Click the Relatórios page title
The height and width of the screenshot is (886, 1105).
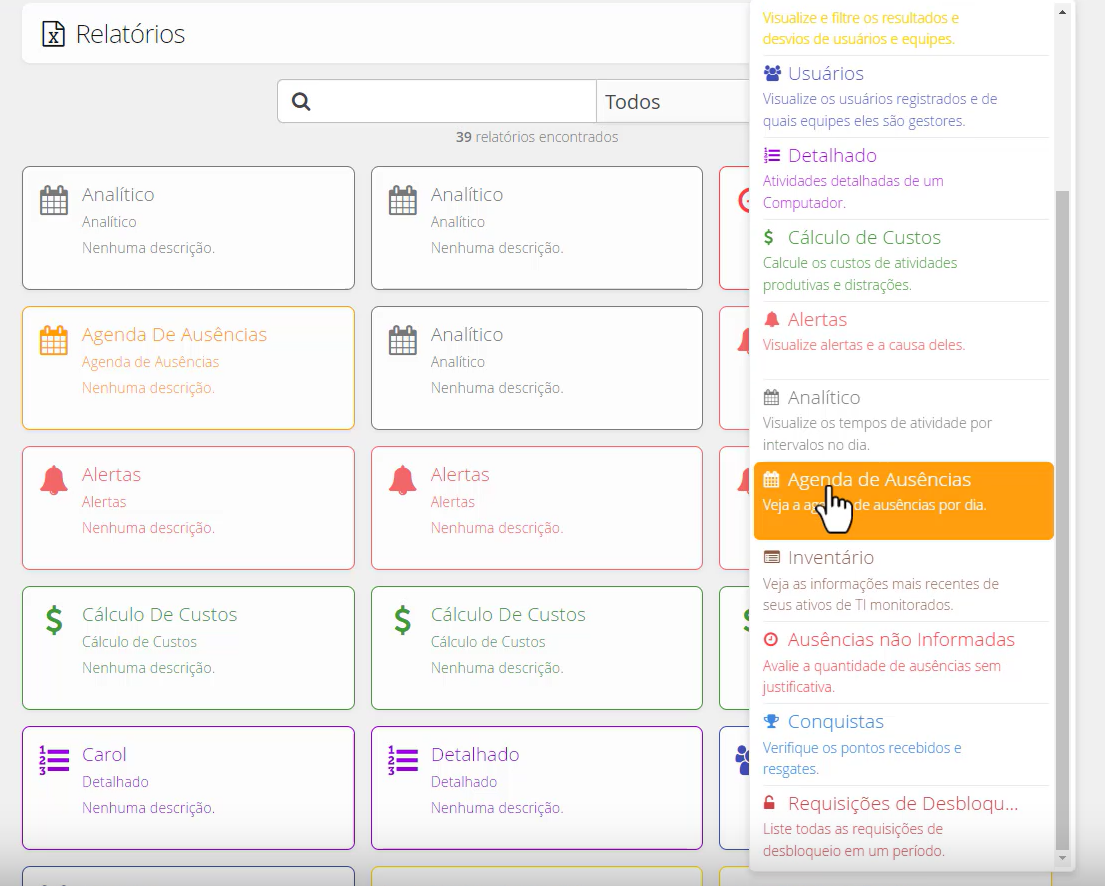tap(130, 34)
